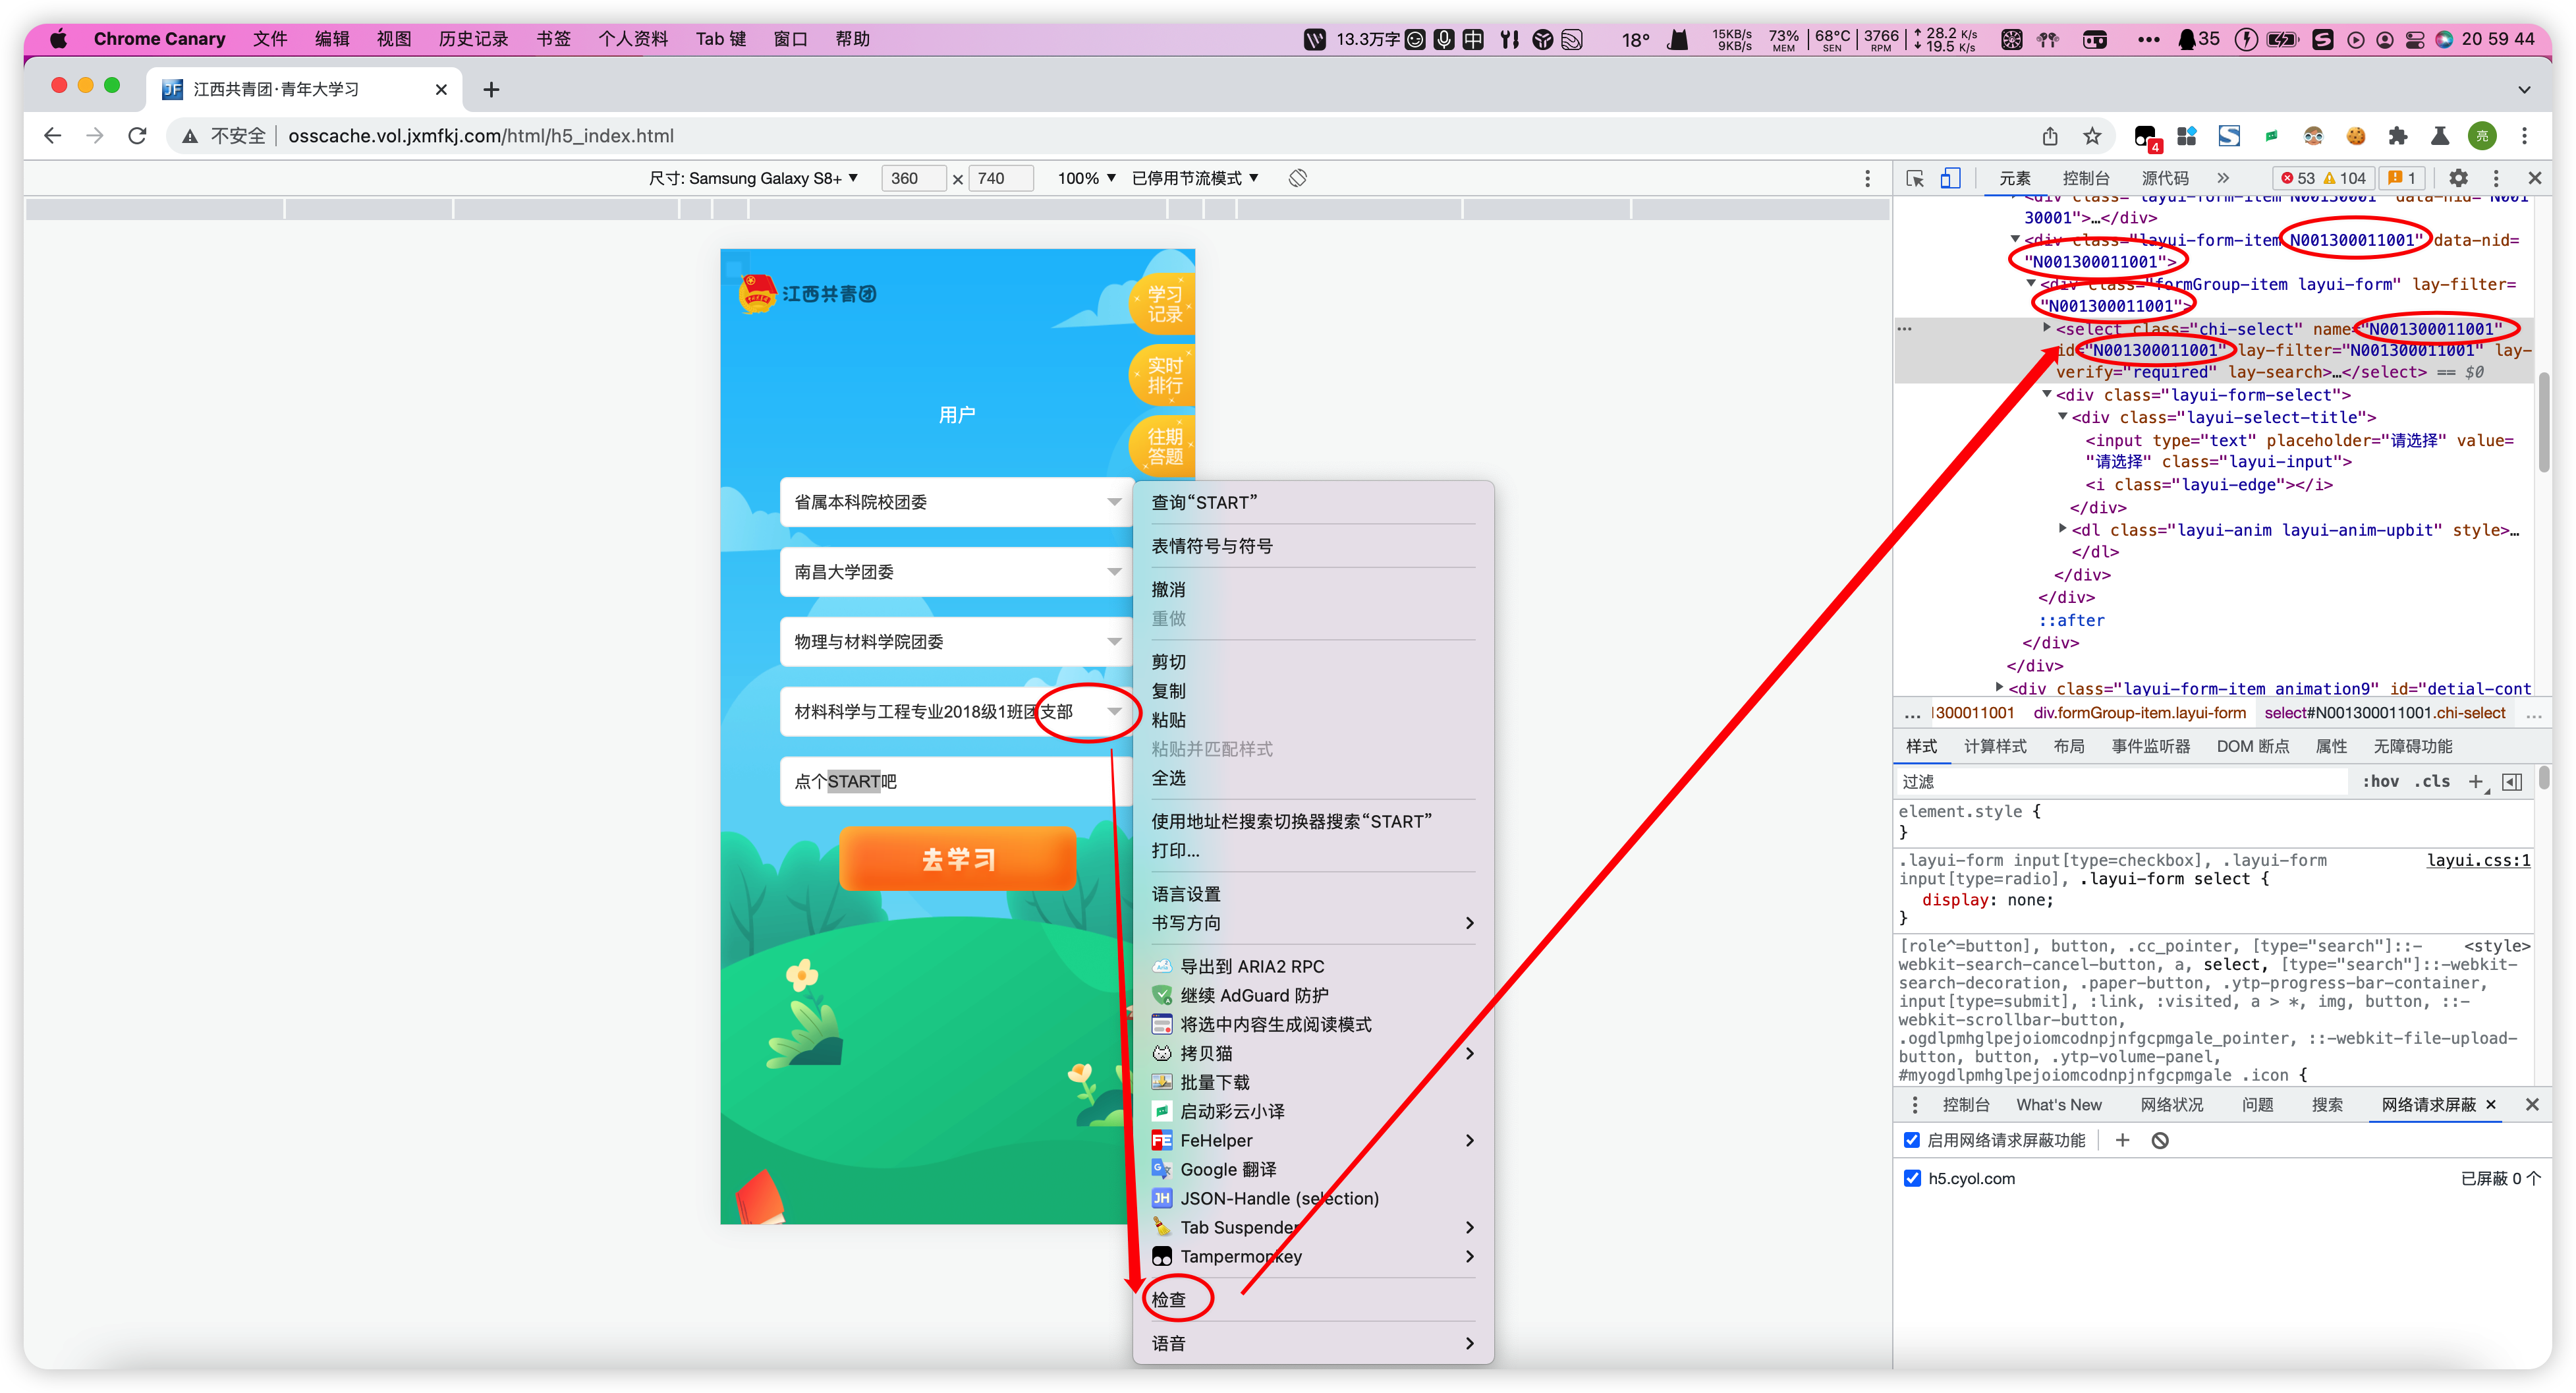The width and height of the screenshot is (2576, 1393).
Task: Toggle the .cls class editor
Action: click(x=2432, y=781)
